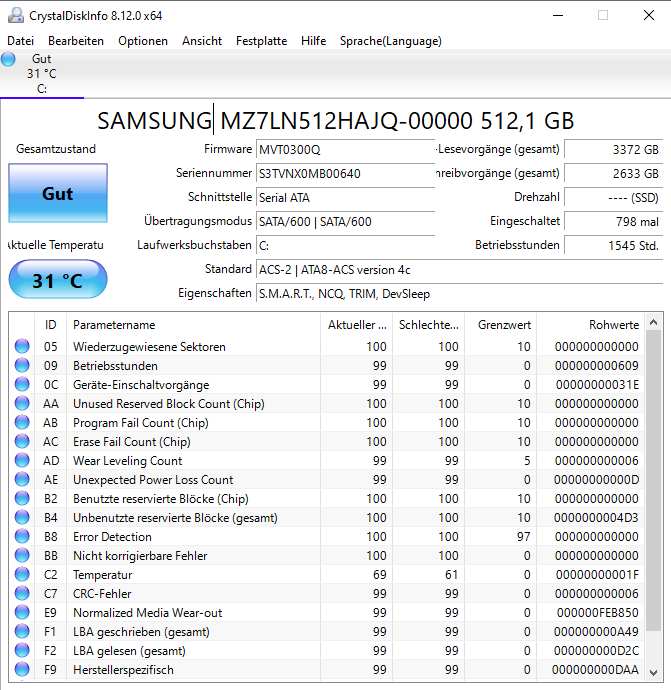
Task: Click the Parametername column header
Action: (x=193, y=325)
